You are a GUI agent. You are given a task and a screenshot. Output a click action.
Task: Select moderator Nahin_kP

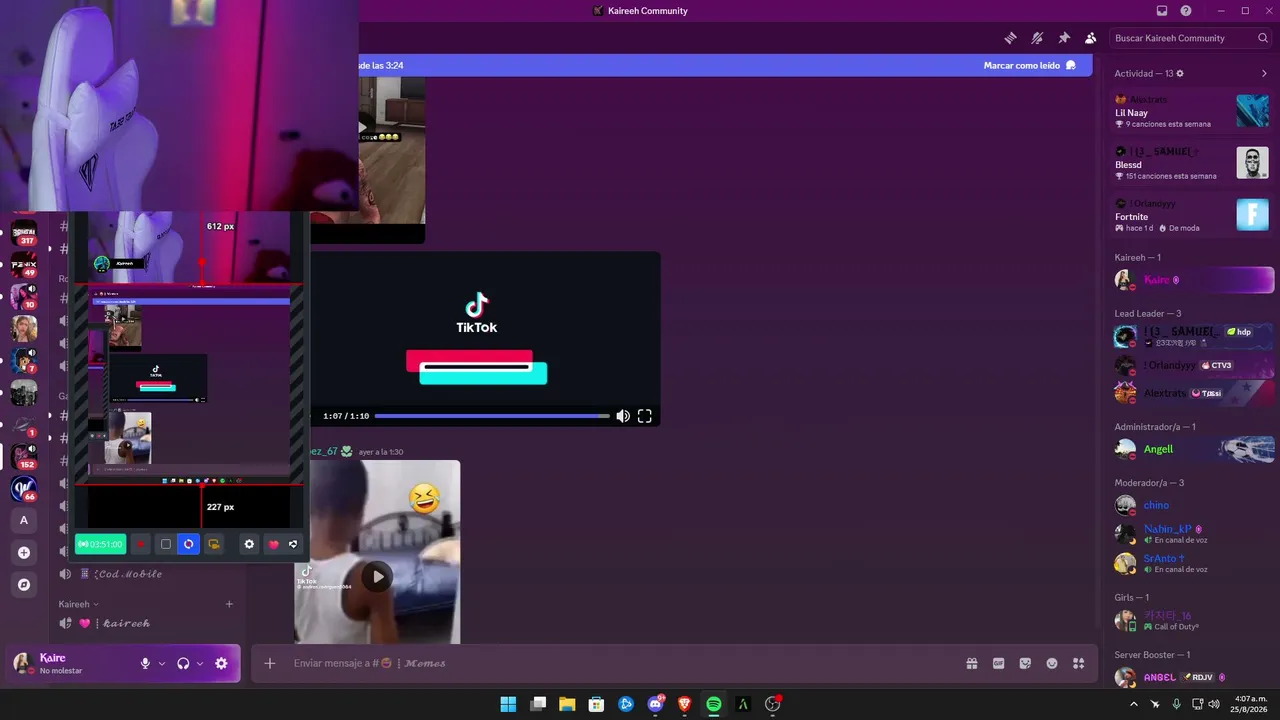point(1192,534)
